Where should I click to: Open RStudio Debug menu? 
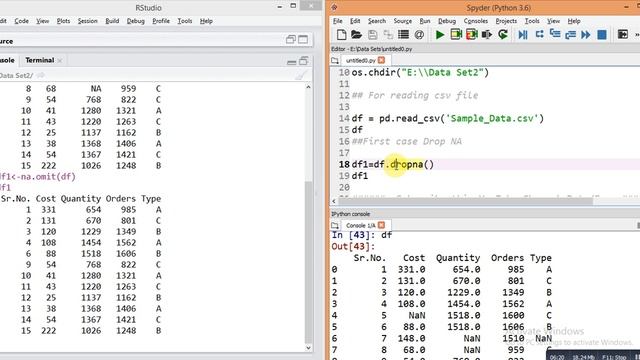pyautogui.click(x=136, y=21)
